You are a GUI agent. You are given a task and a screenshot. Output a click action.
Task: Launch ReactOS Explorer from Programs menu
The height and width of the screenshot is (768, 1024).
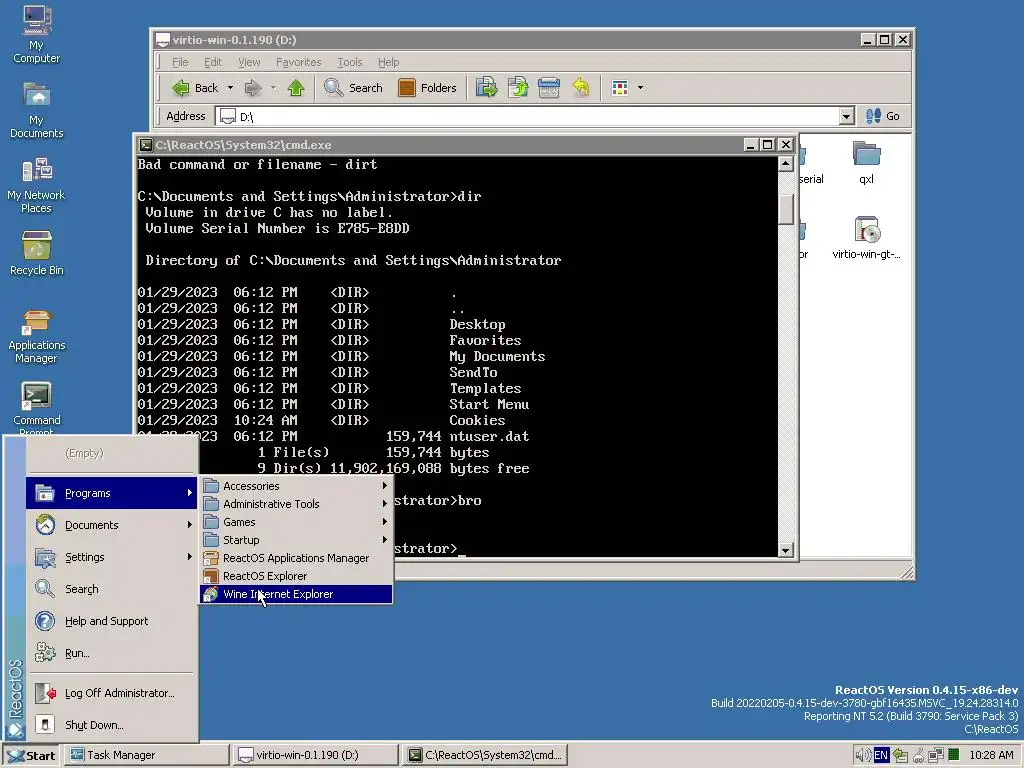(x=295, y=576)
